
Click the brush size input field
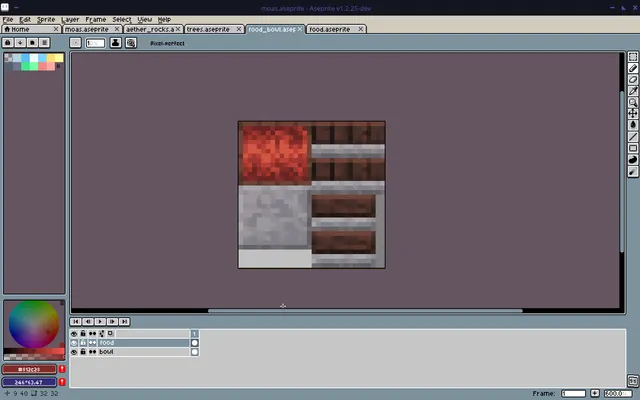[x=95, y=42]
